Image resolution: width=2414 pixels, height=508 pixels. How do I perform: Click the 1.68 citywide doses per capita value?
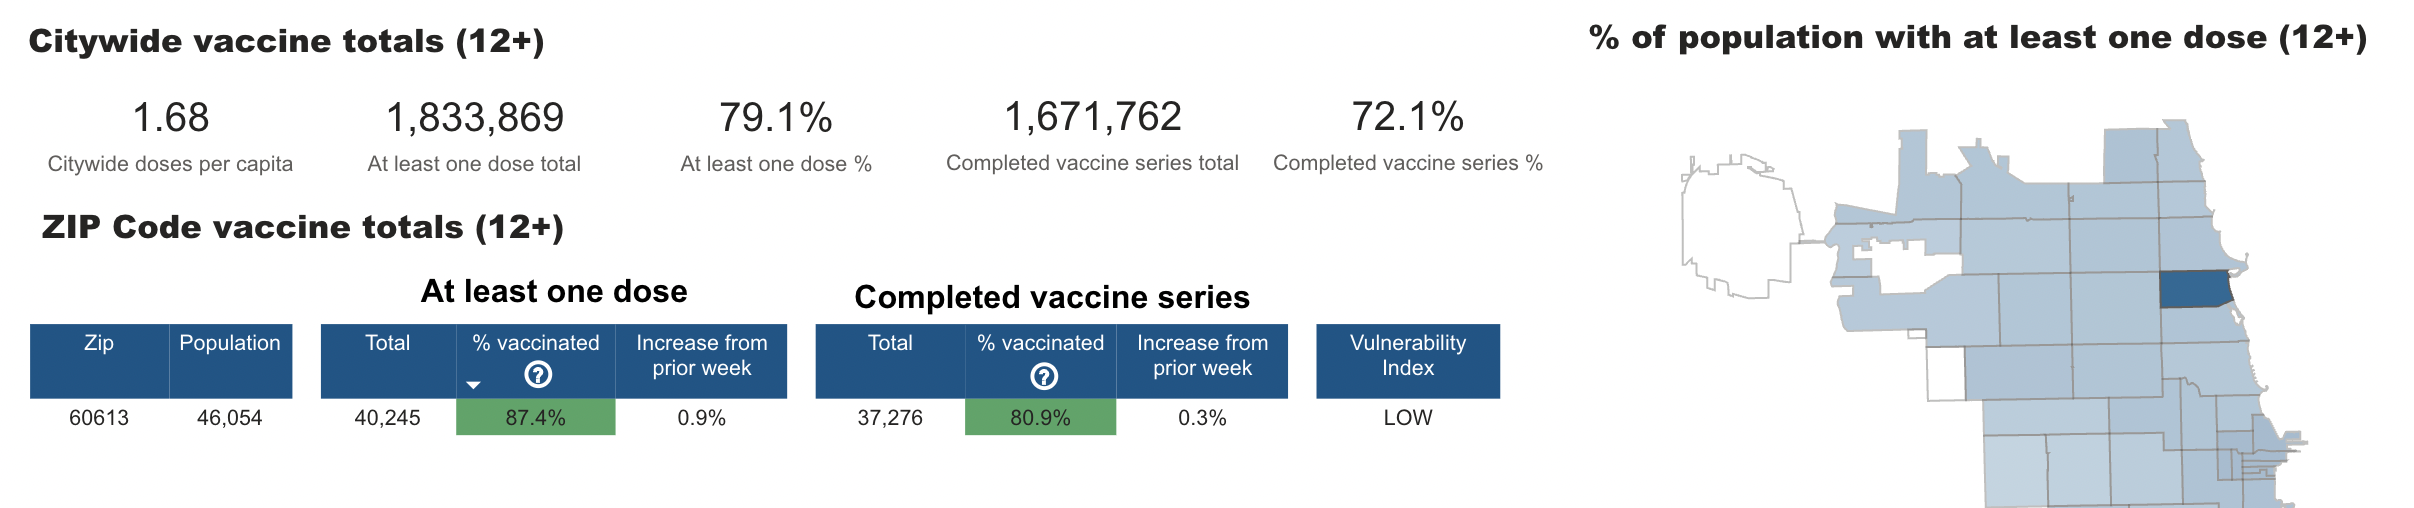click(171, 118)
